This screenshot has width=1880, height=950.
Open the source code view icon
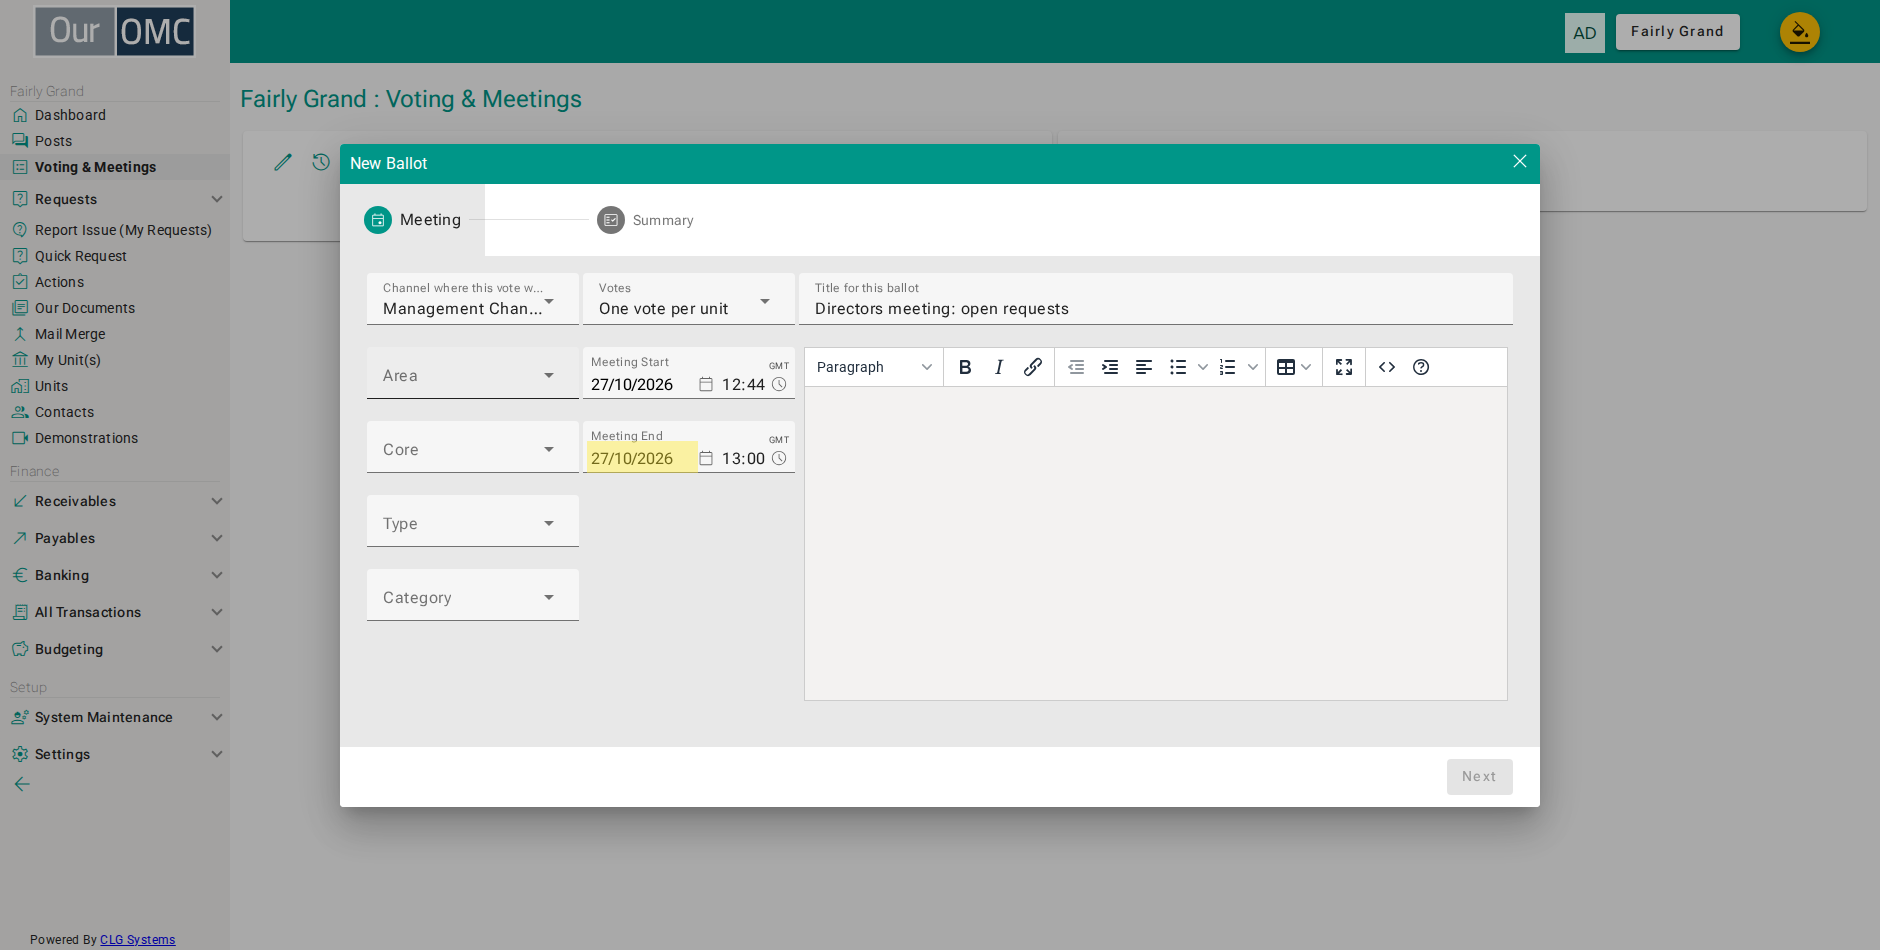(1387, 367)
